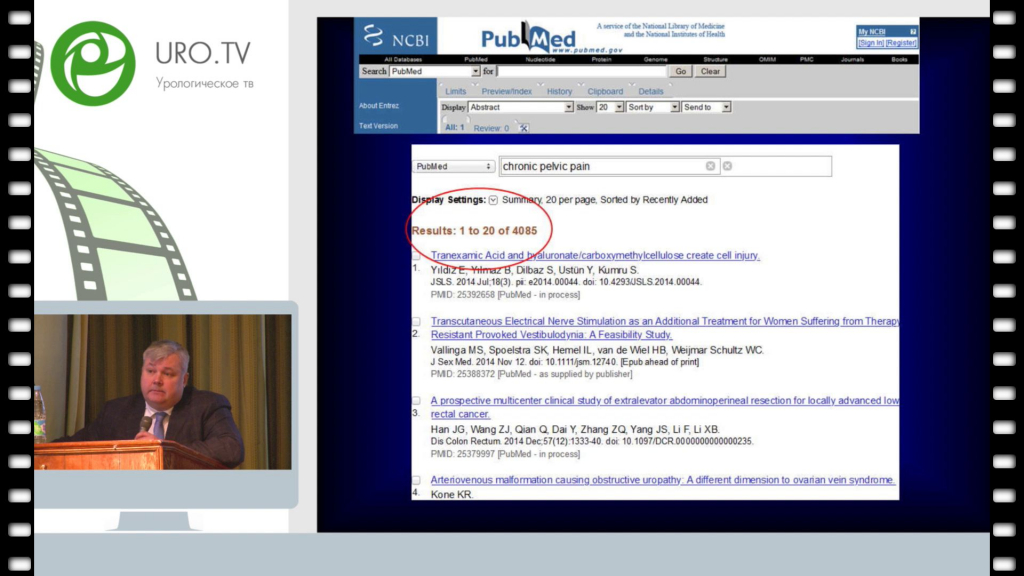Open the Arteriovenous malformation article link

(662, 480)
